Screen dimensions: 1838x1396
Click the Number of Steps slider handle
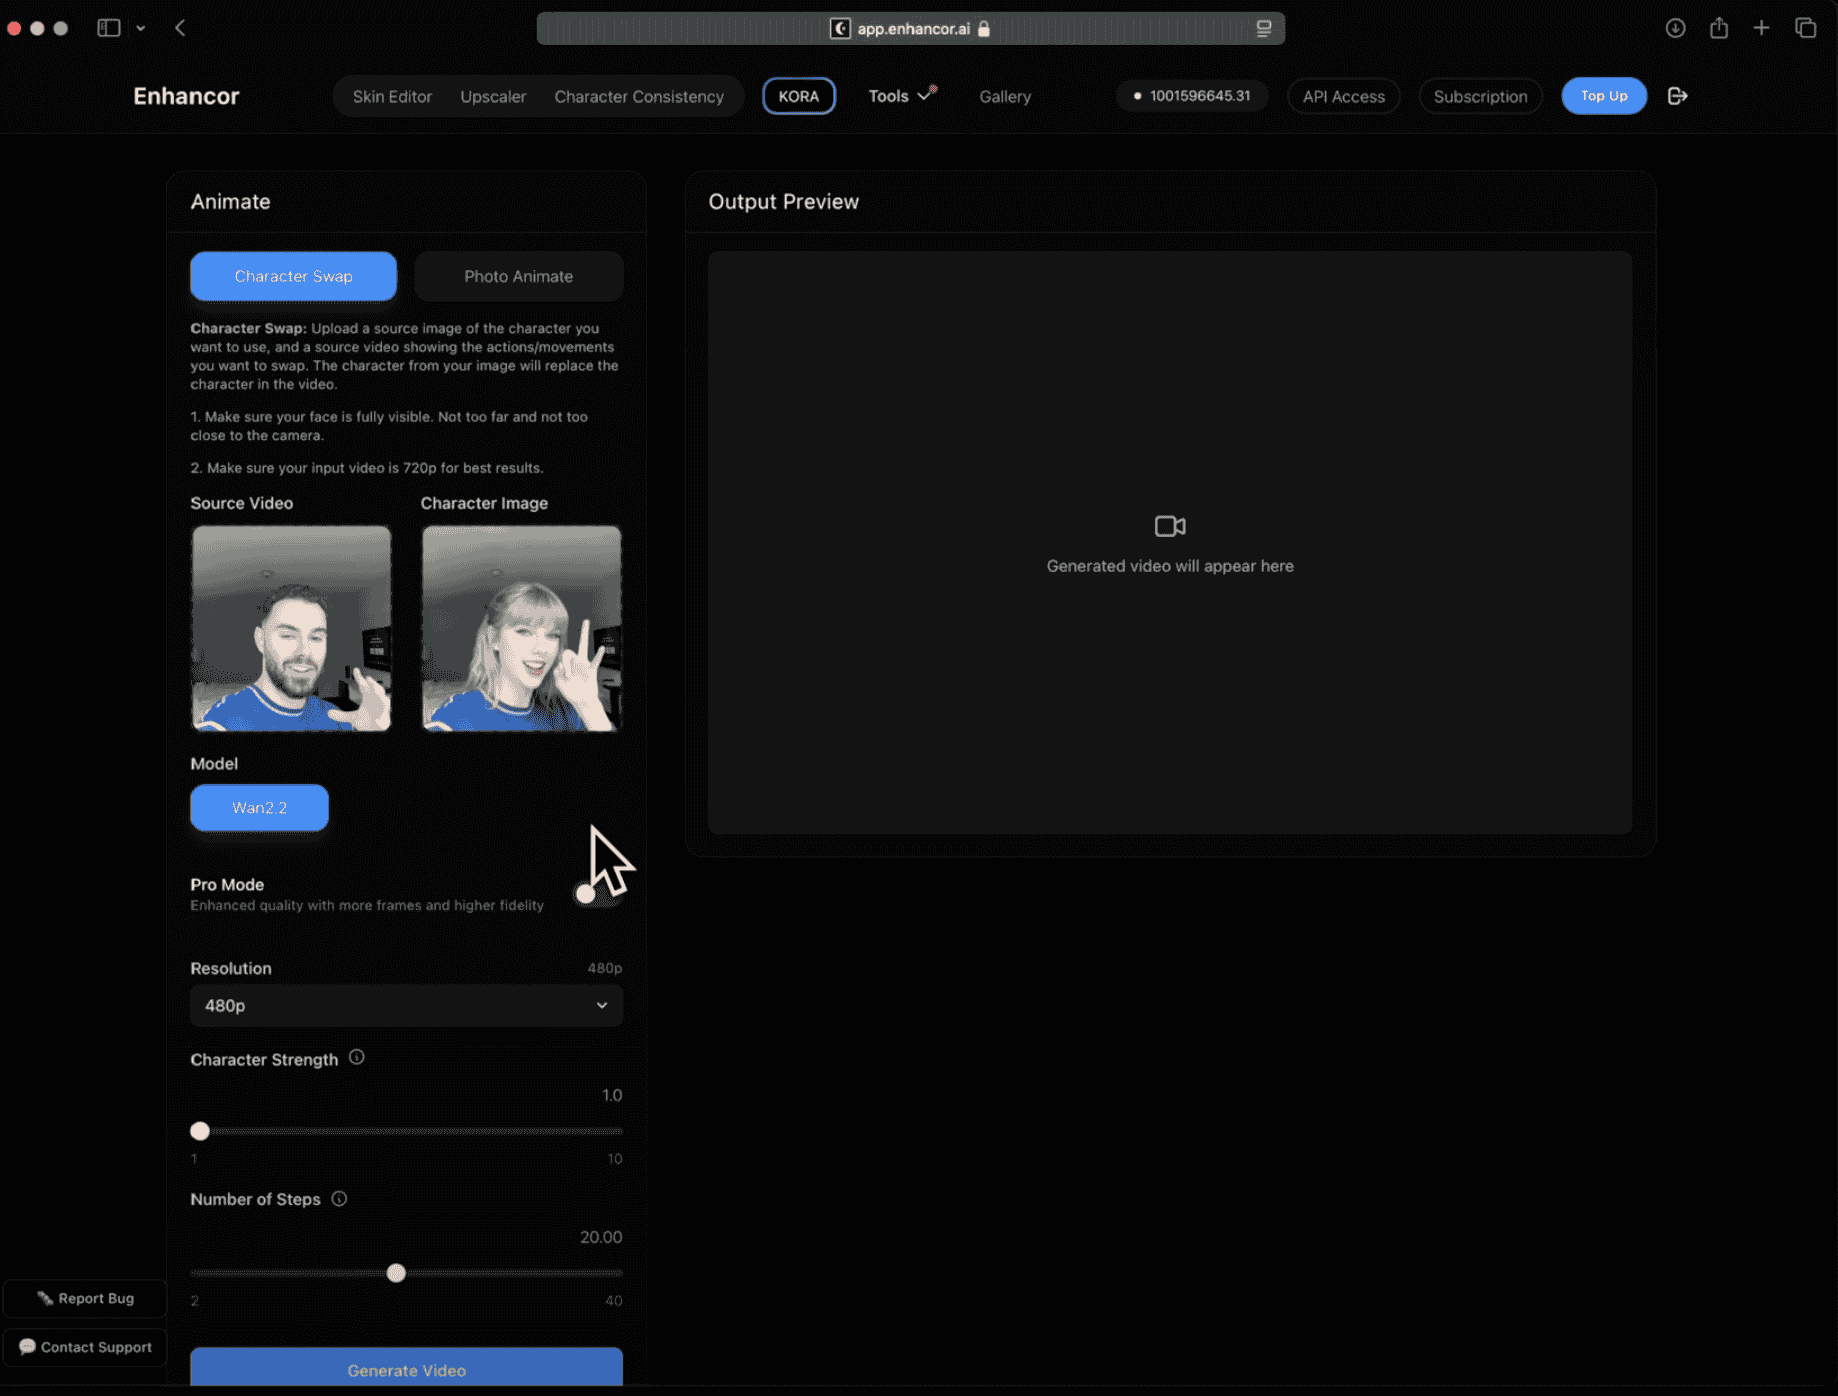396,1273
